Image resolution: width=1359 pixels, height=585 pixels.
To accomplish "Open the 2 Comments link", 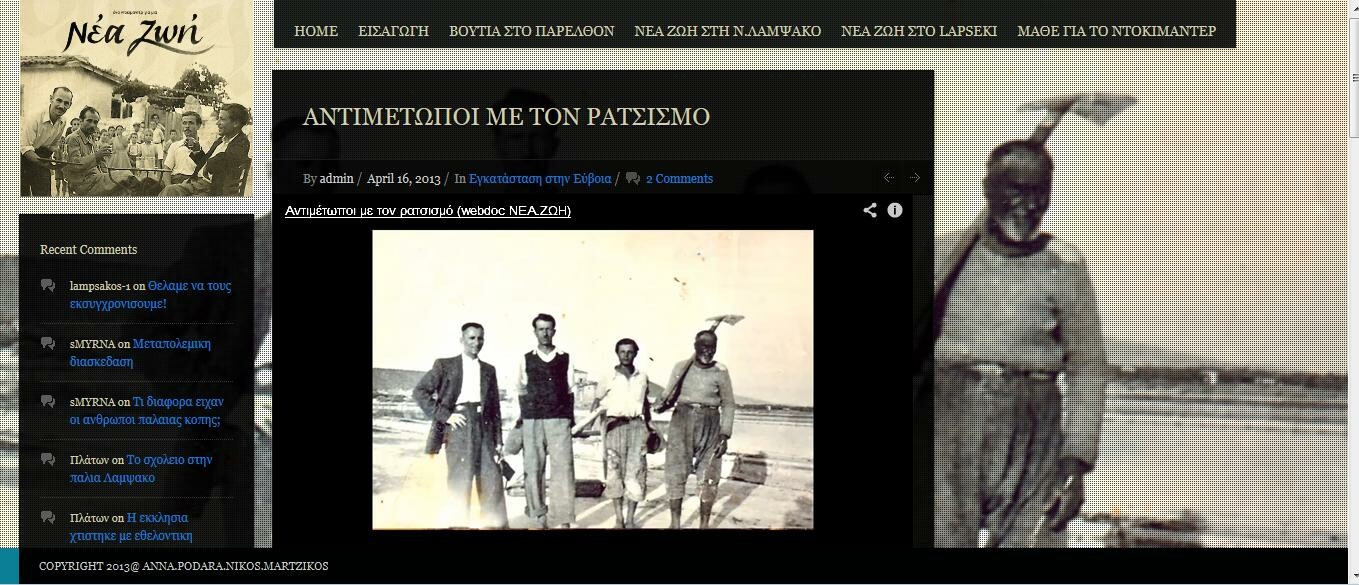I will 679,179.
